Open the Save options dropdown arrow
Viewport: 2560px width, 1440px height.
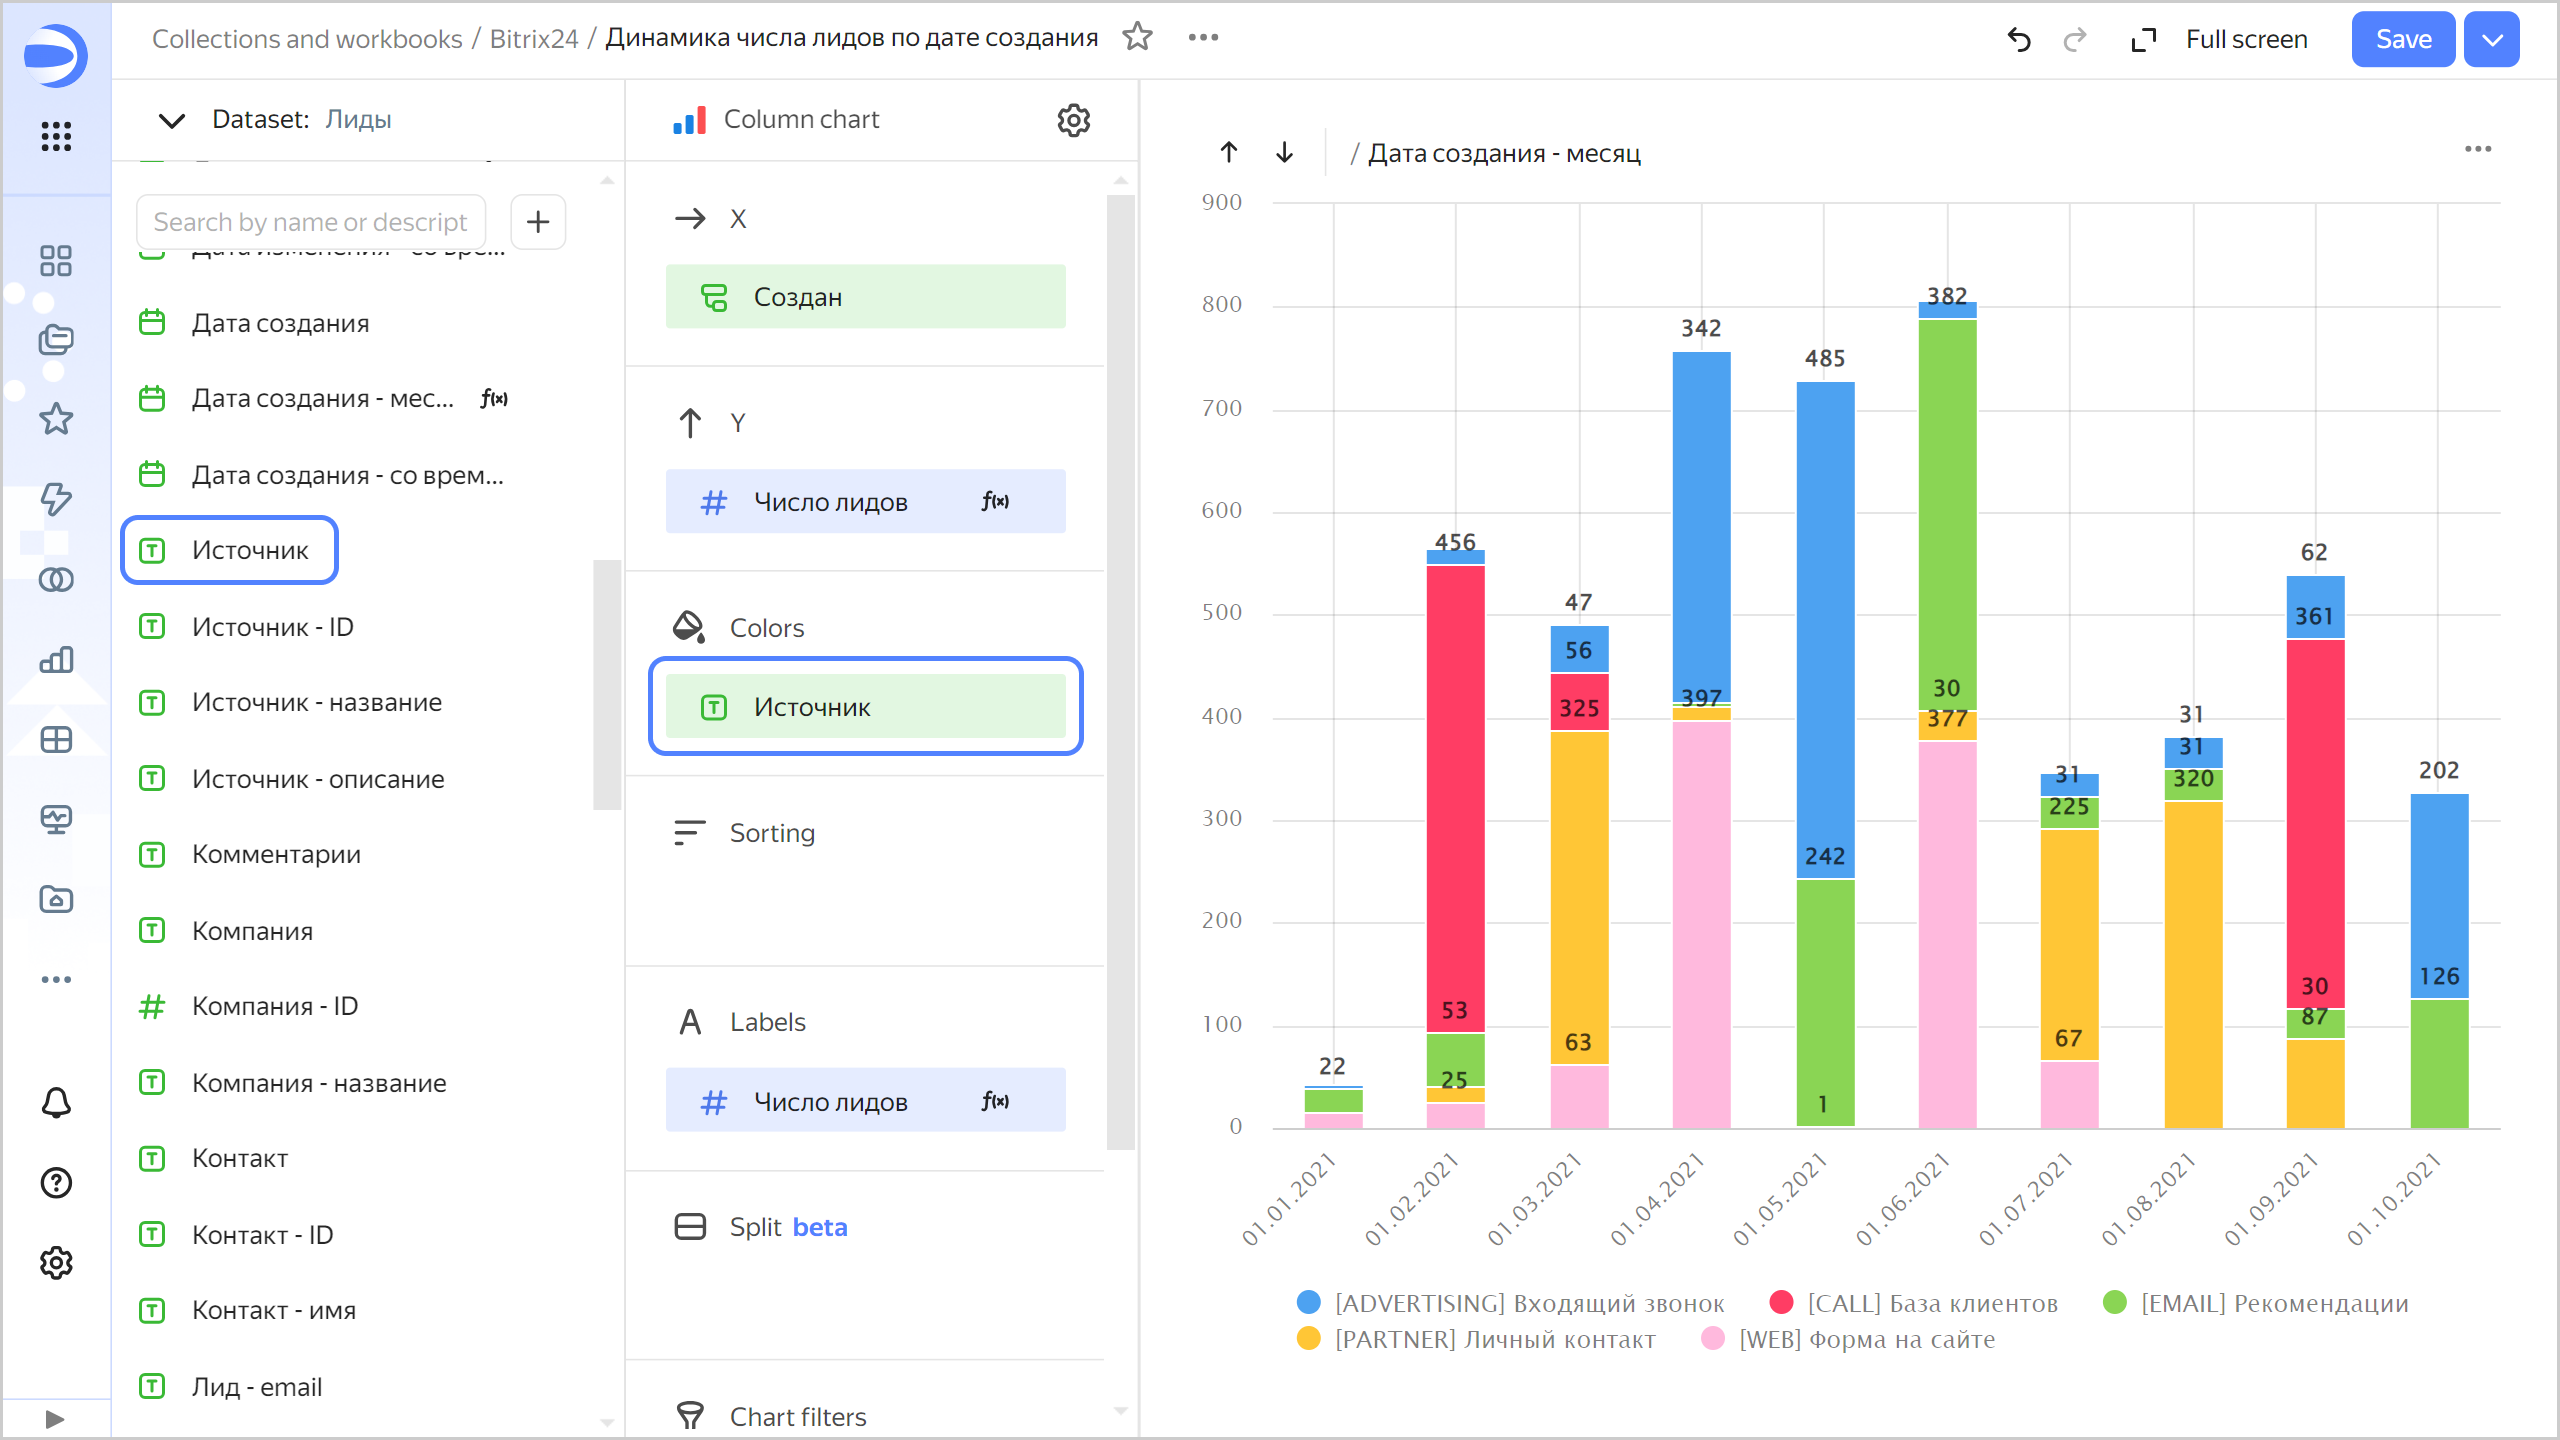pos(2491,39)
